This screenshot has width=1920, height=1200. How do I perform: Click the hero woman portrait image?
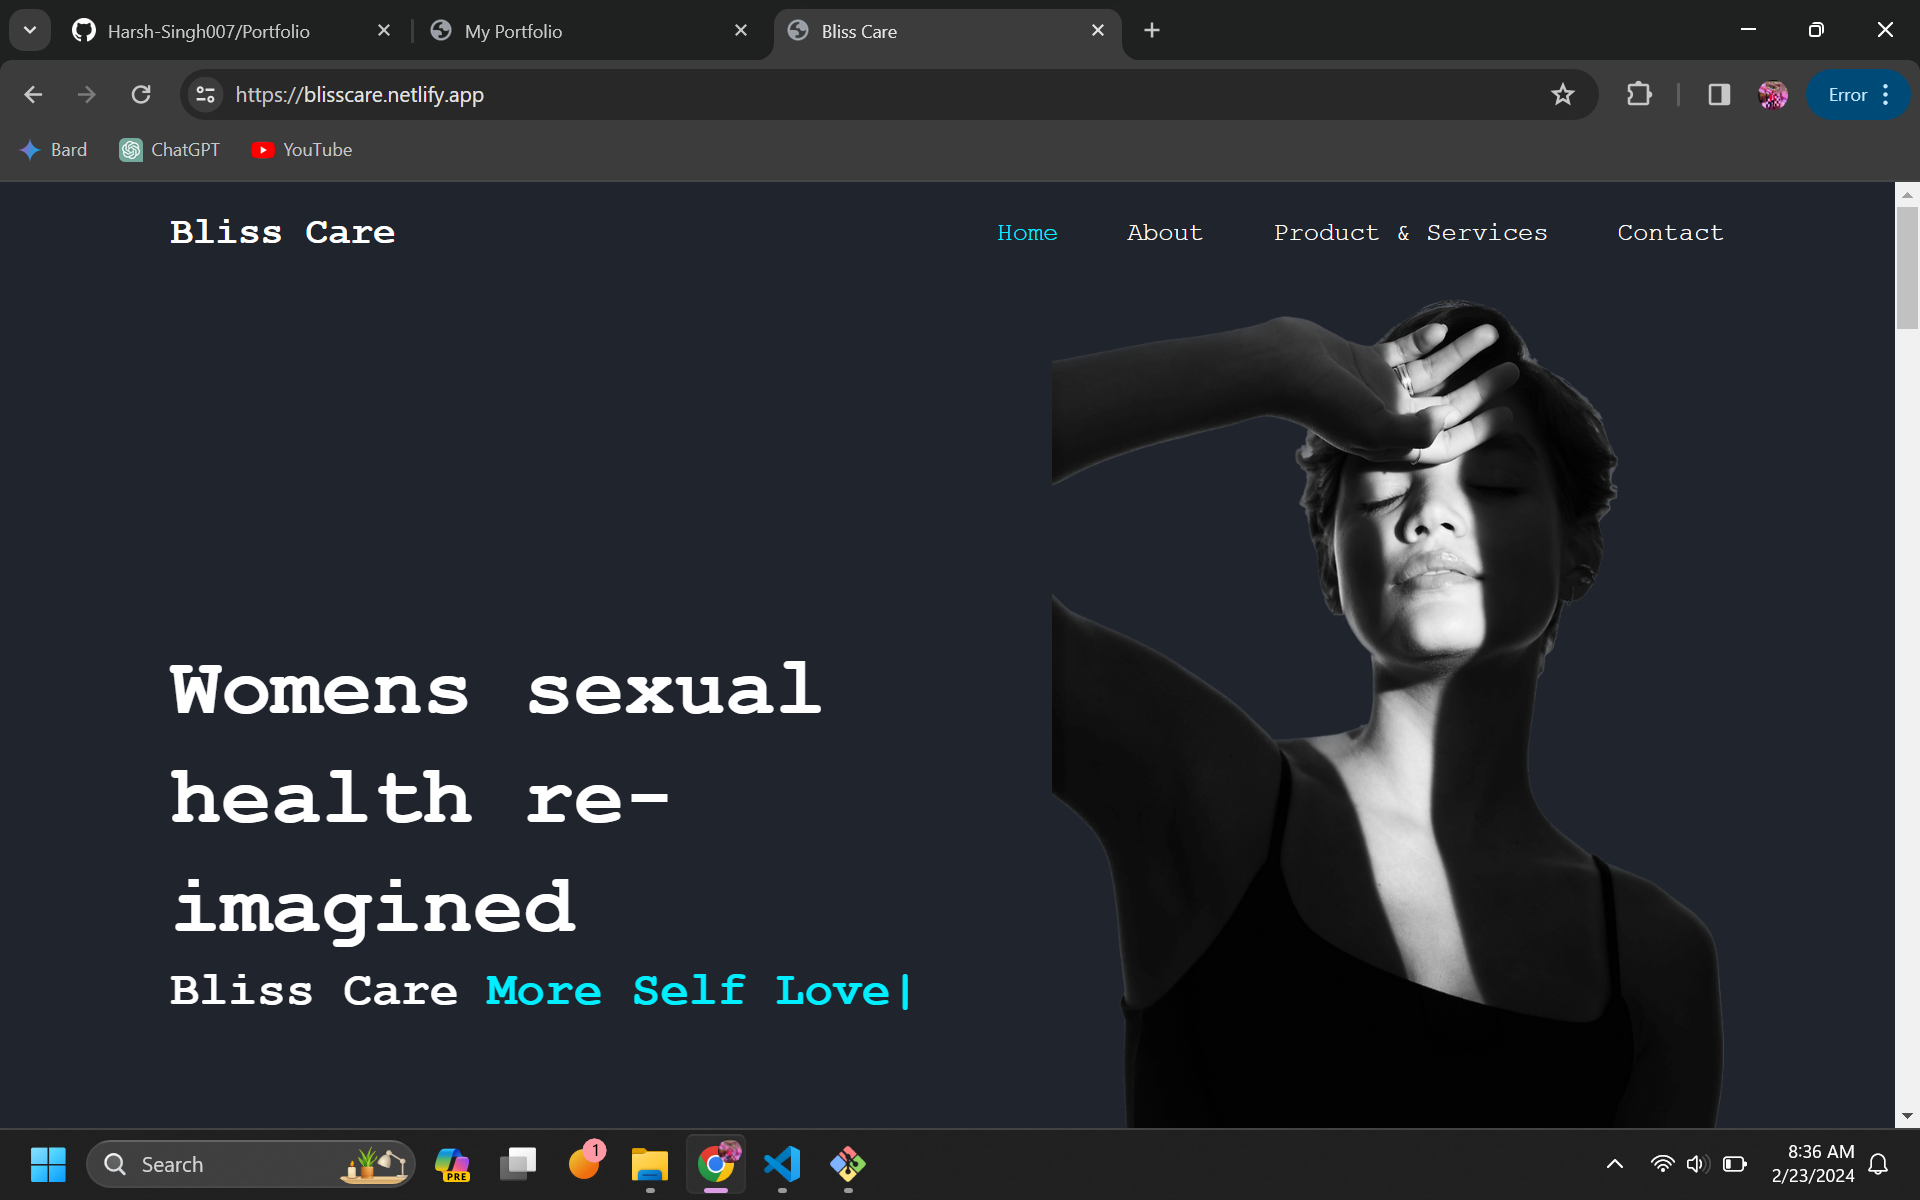[x=1387, y=713]
